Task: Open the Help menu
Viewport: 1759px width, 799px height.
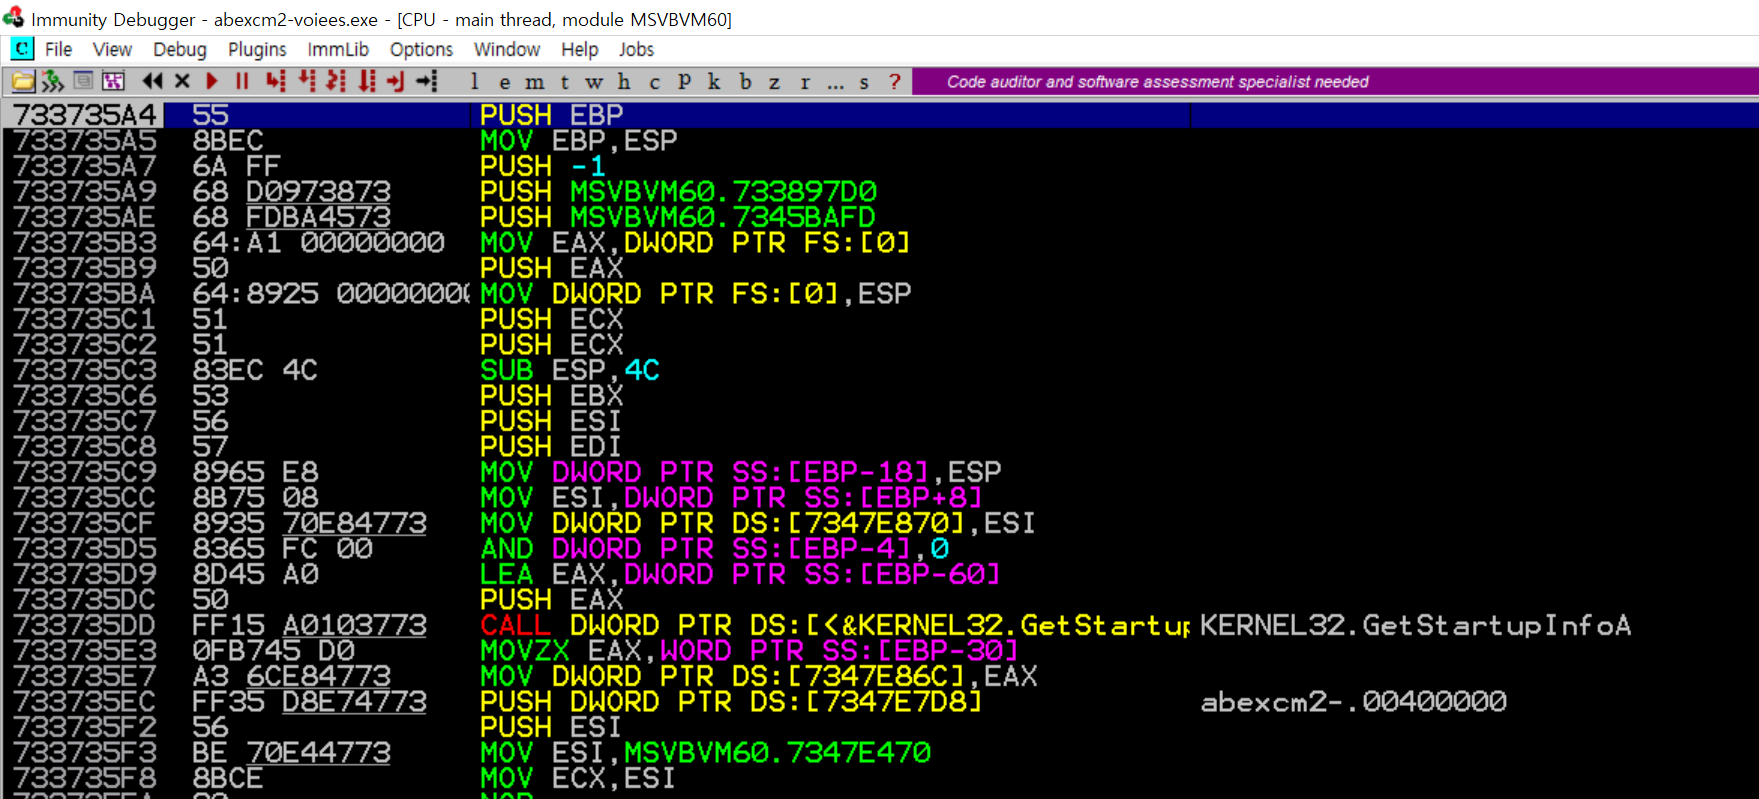Action: (x=579, y=49)
